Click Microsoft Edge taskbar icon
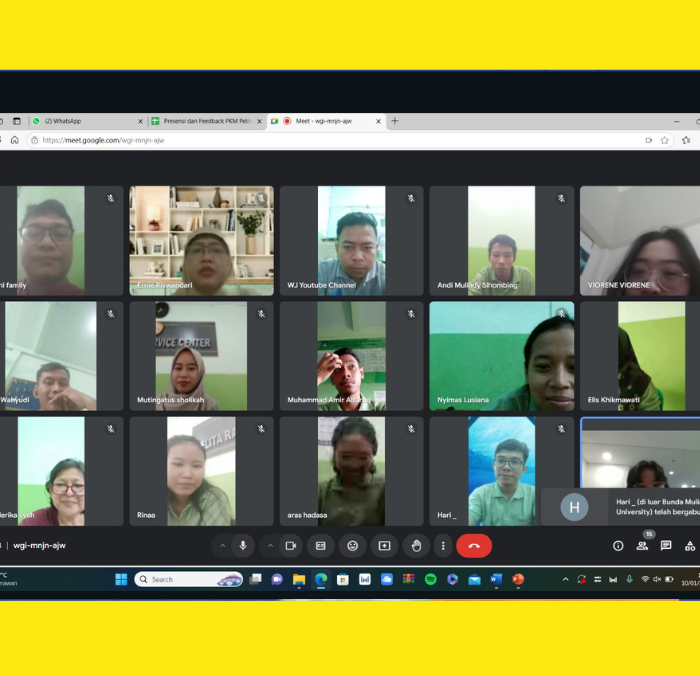 pyautogui.click(x=321, y=579)
